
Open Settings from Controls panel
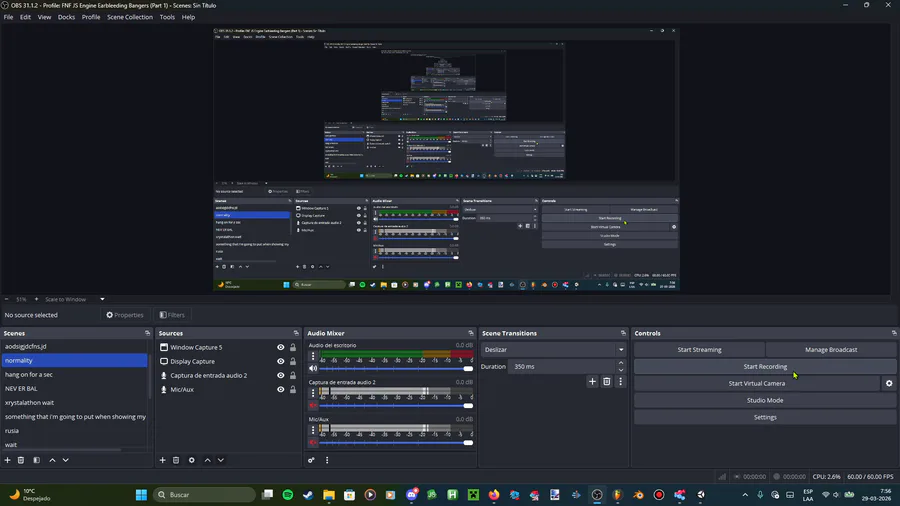(765, 417)
